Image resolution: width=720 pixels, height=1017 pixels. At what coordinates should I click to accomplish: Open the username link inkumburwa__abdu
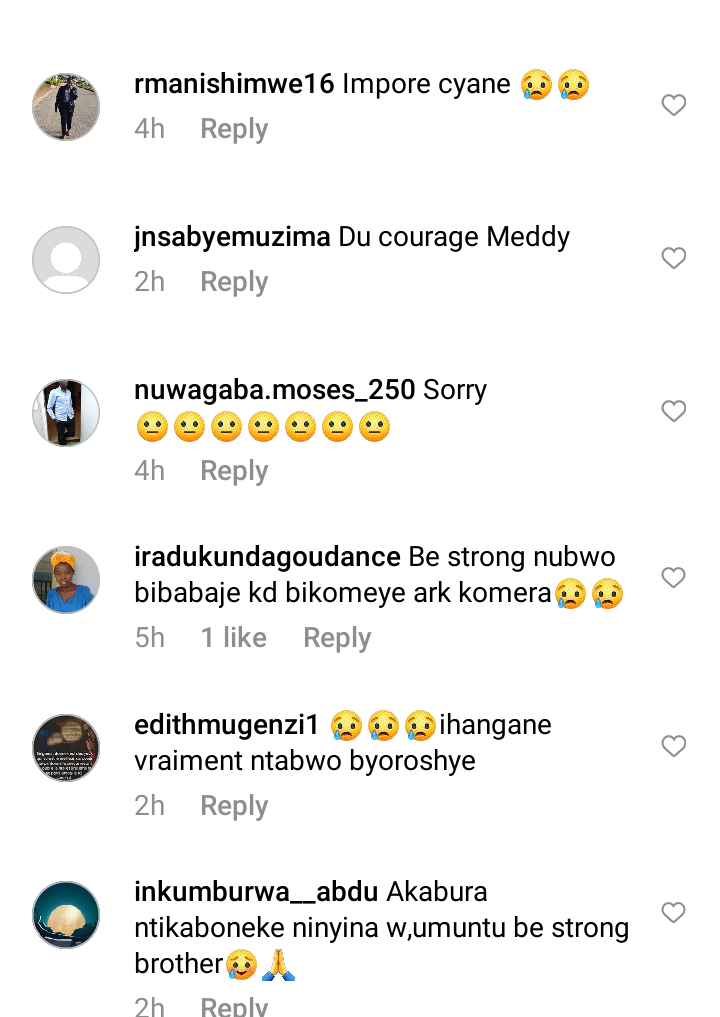click(x=256, y=892)
